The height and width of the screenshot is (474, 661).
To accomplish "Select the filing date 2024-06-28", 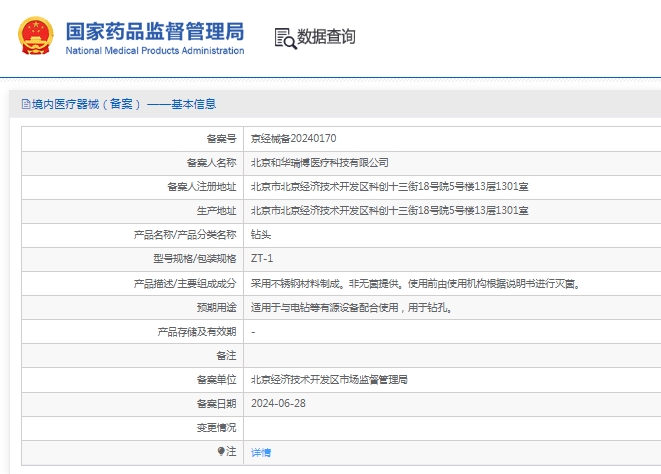I will click(x=278, y=403).
